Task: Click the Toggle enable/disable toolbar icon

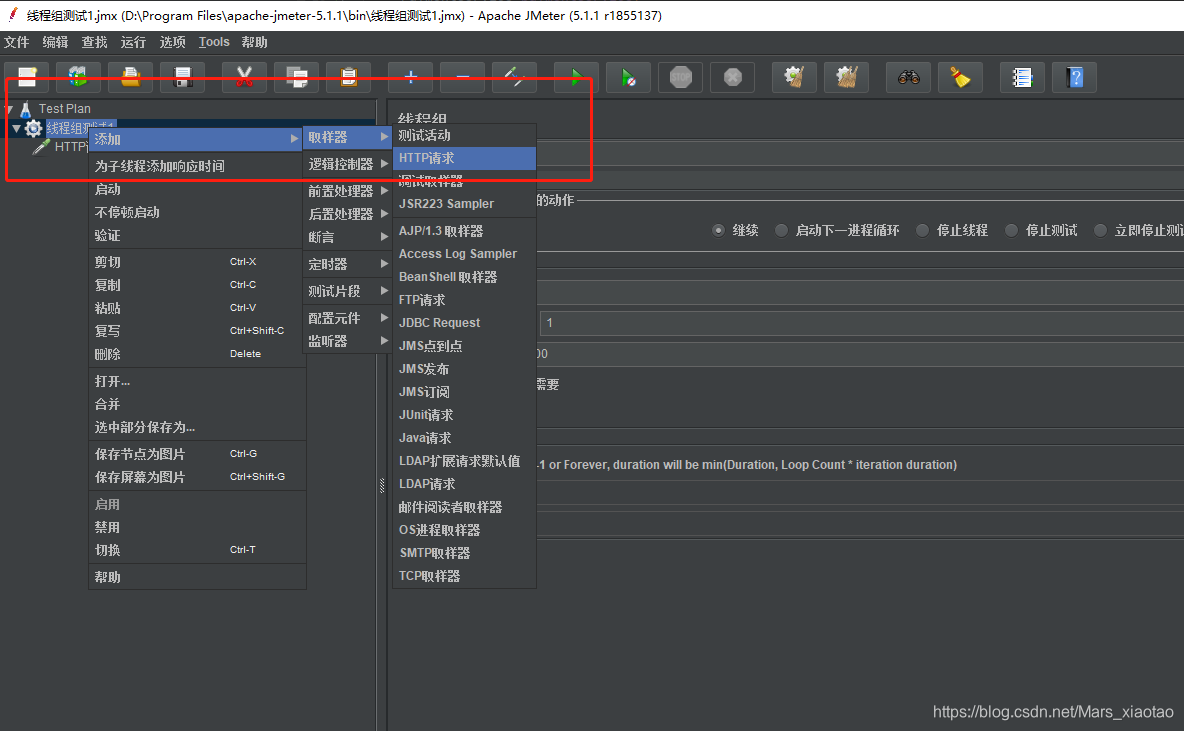Action: pos(514,77)
